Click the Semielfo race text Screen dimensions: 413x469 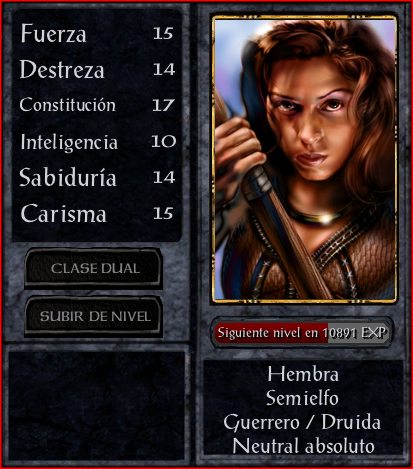[x=302, y=398]
